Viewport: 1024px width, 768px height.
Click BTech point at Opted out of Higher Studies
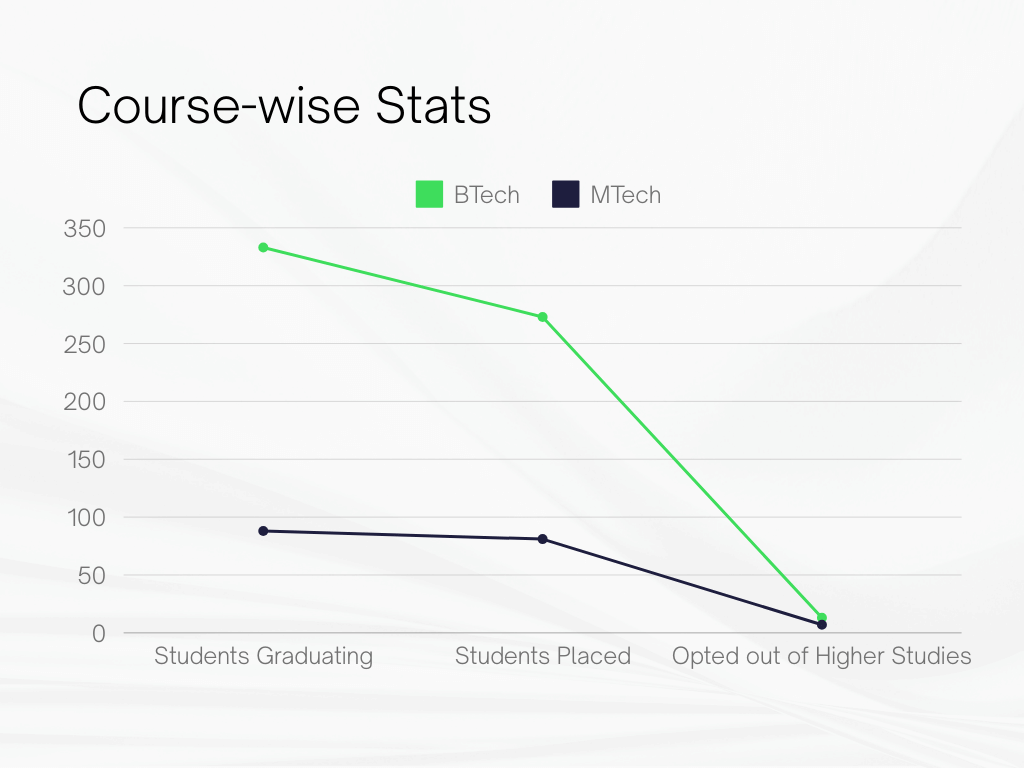coord(822,617)
